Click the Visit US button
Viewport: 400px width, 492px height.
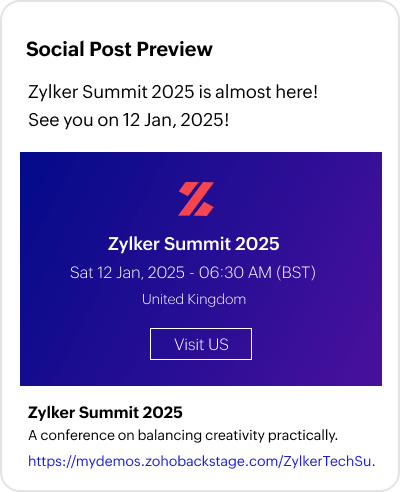coord(201,344)
